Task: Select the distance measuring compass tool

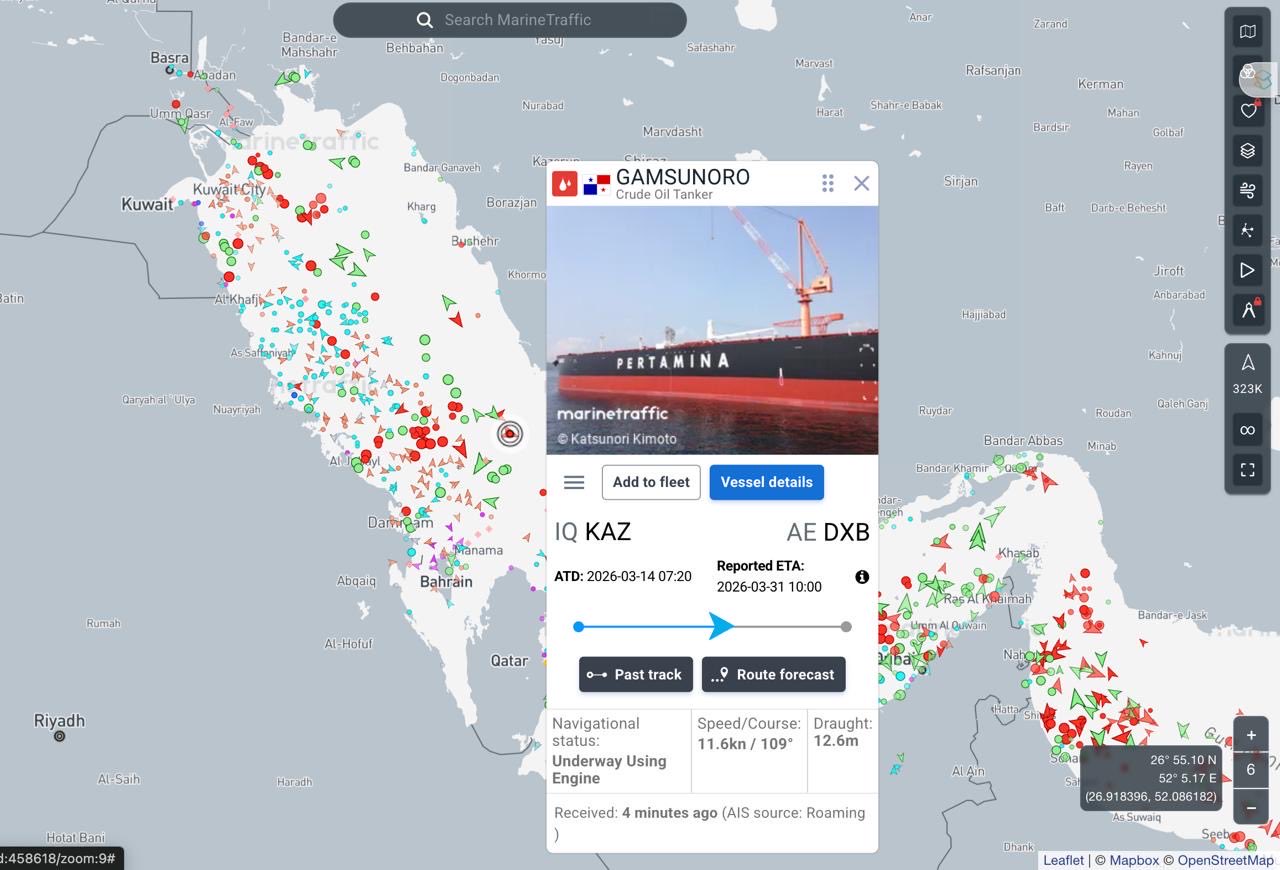Action: point(1247,310)
